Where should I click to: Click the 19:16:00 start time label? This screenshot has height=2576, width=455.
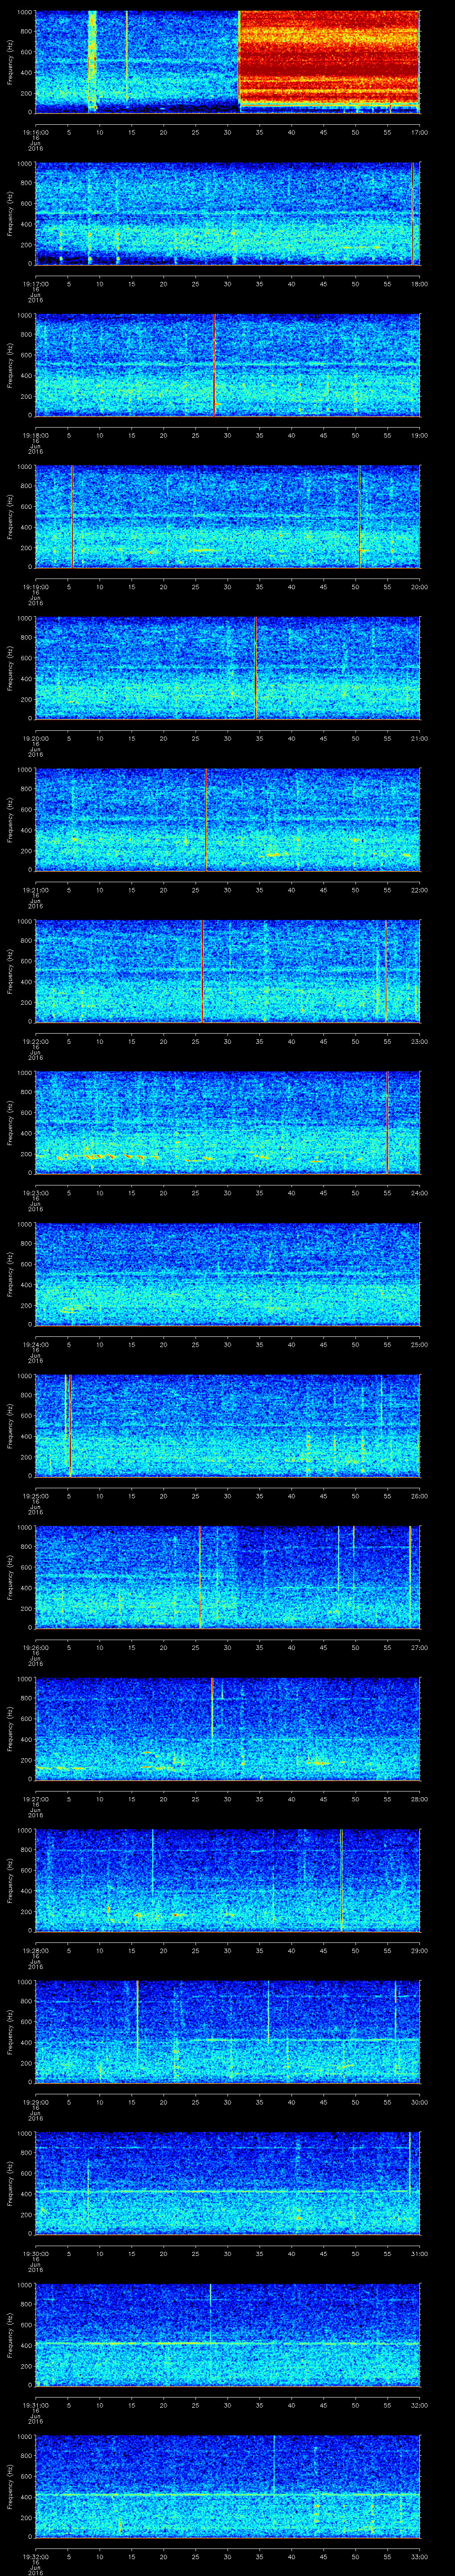36,132
